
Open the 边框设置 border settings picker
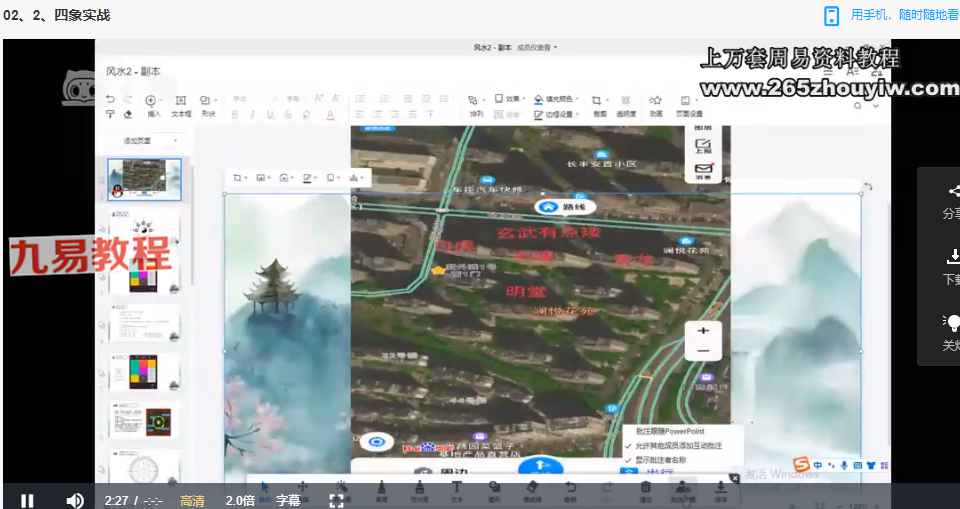pos(556,114)
